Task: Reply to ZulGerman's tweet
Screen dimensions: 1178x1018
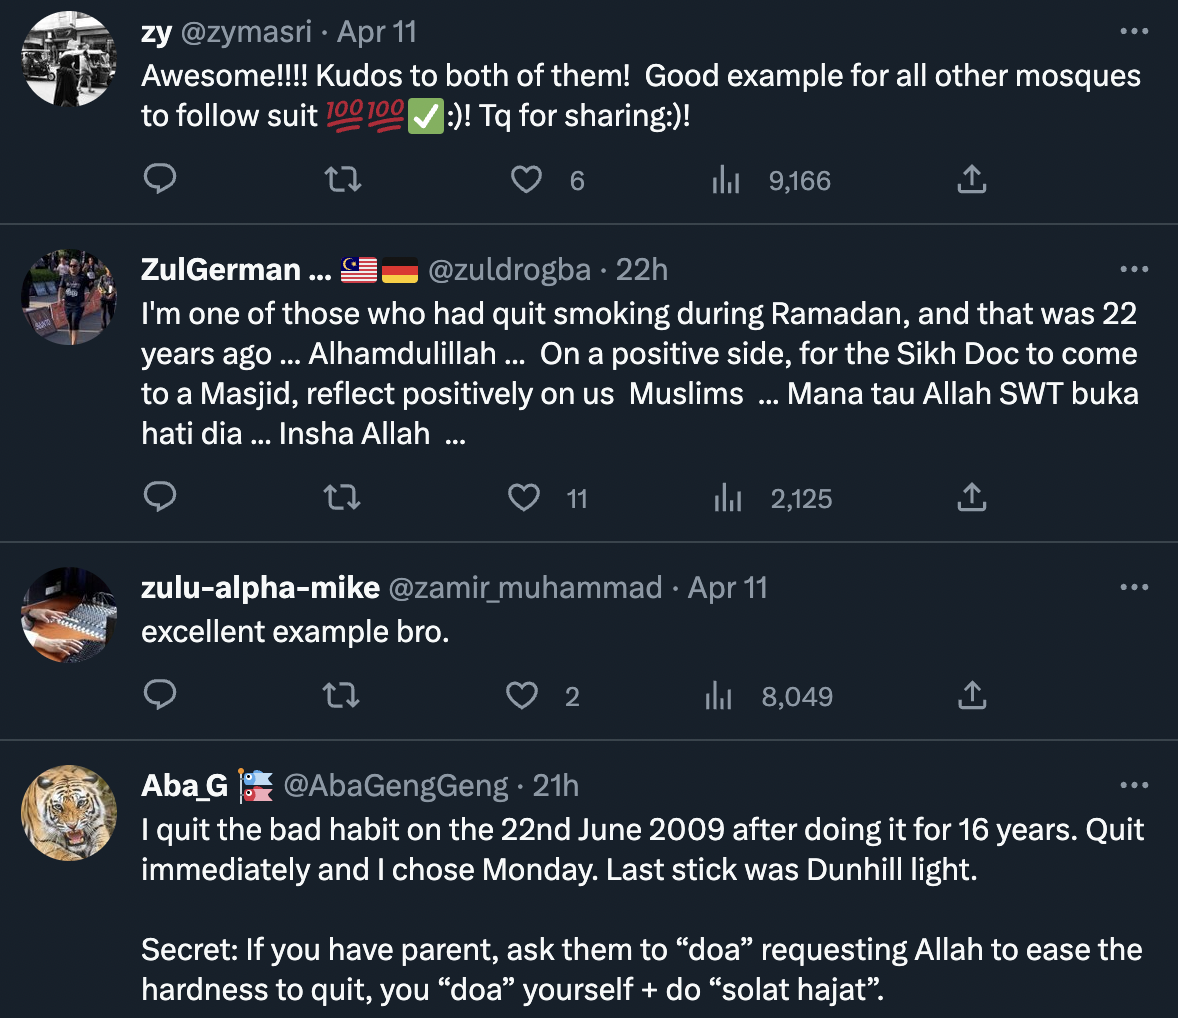Action: (x=161, y=497)
